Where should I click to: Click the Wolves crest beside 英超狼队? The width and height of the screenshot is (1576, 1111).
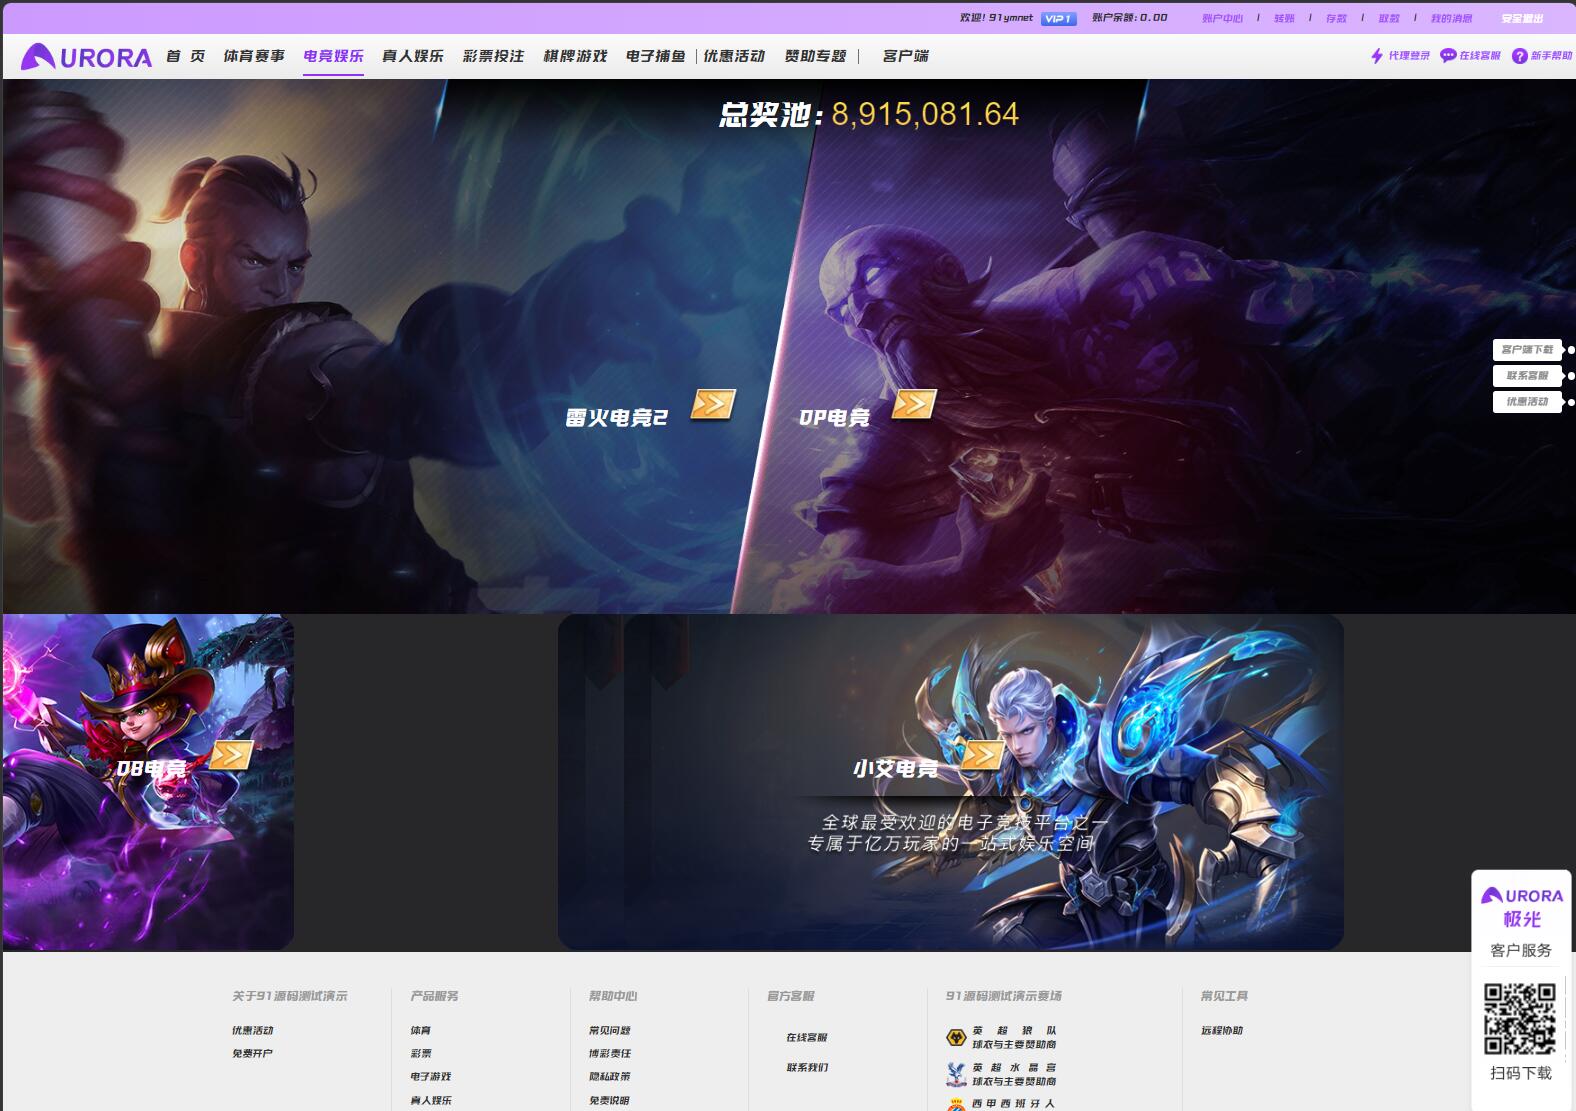[956, 1038]
